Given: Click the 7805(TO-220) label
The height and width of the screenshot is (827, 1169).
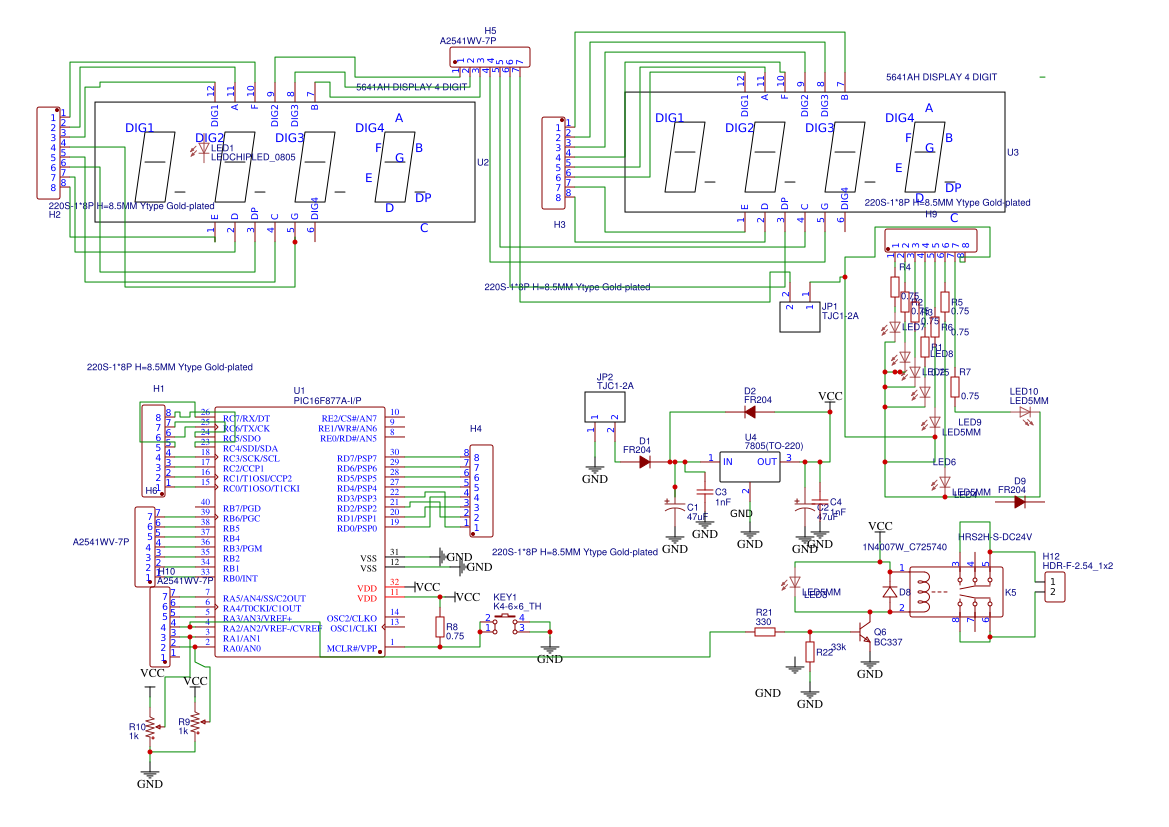Looking at the screenshot, I should tap(774, 446).
